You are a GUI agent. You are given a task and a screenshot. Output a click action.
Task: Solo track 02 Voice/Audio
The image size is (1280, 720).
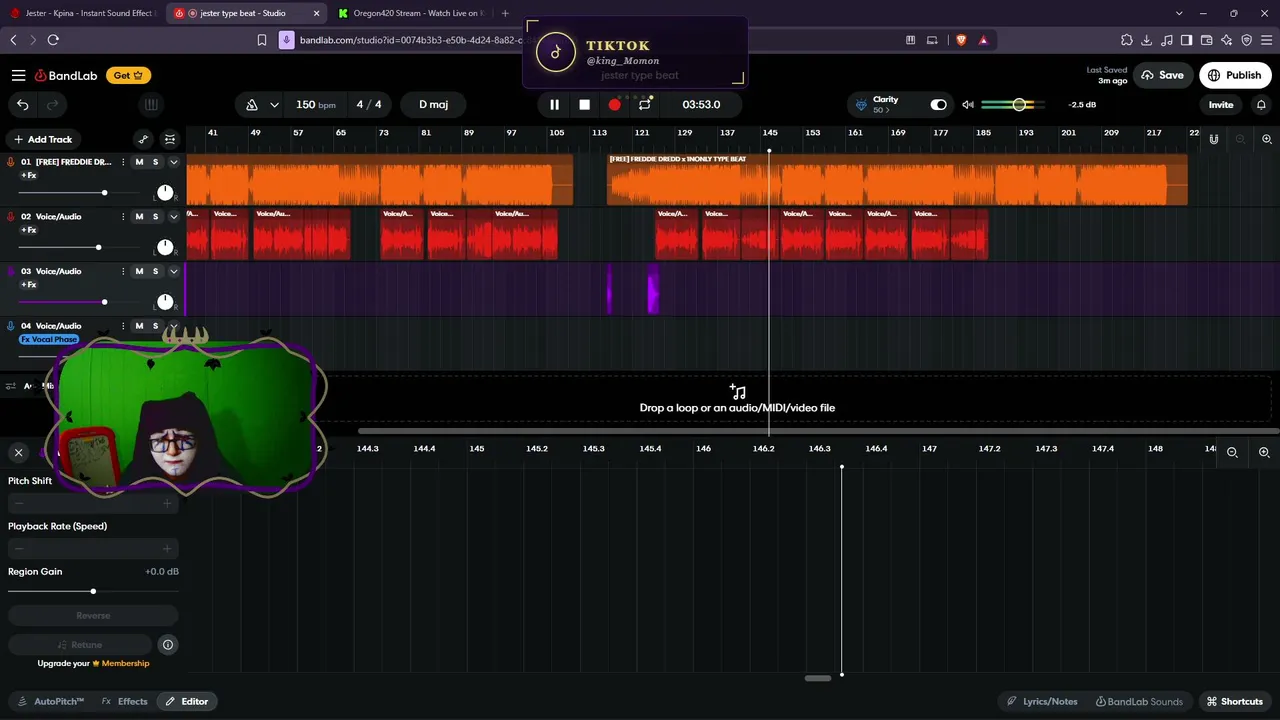click(x=155, y=217)
